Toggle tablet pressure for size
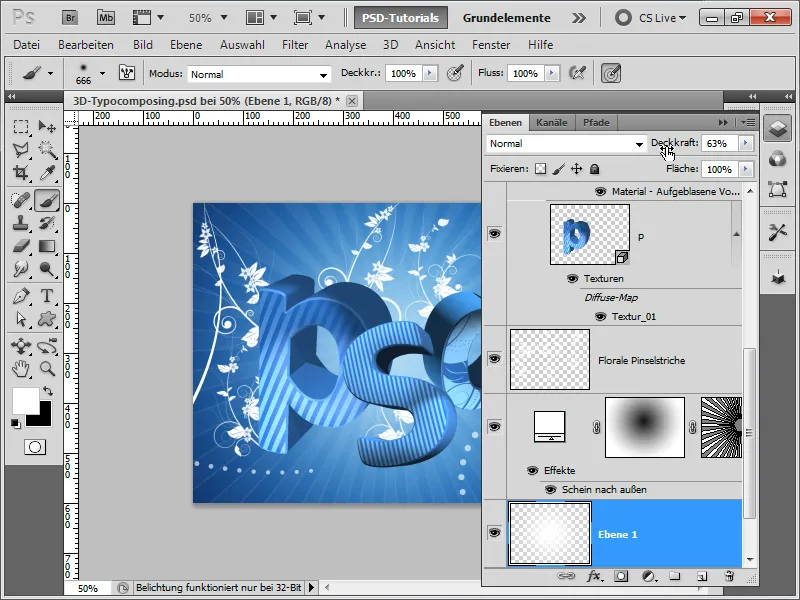 (x=611, y=73)
